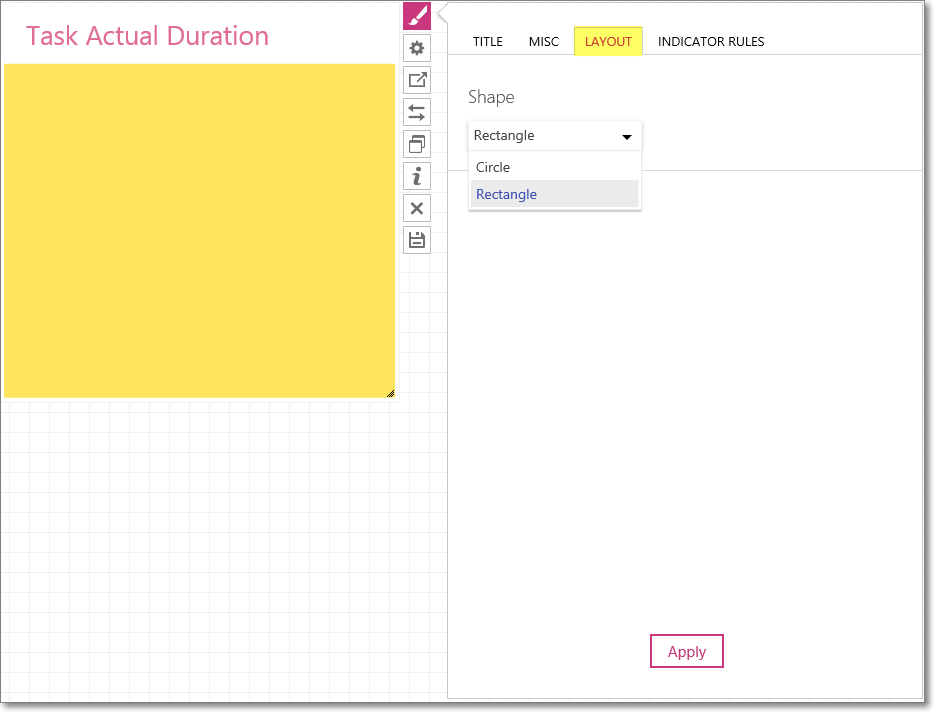The image size is (934, 712).
Task: Click the Shape label
Action: tap(491, 97)
